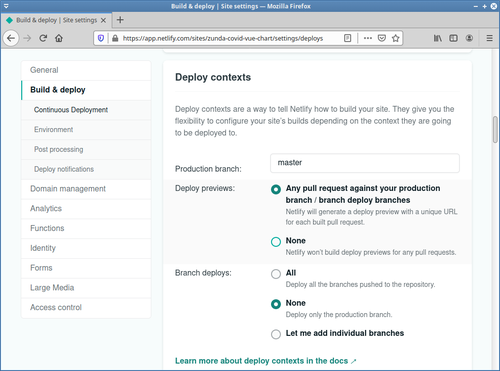Image resolution: width=500 pixels, height=371 pixels.
Task: Open the Firefox hamburger menu
Action: (x=489, y=38)
